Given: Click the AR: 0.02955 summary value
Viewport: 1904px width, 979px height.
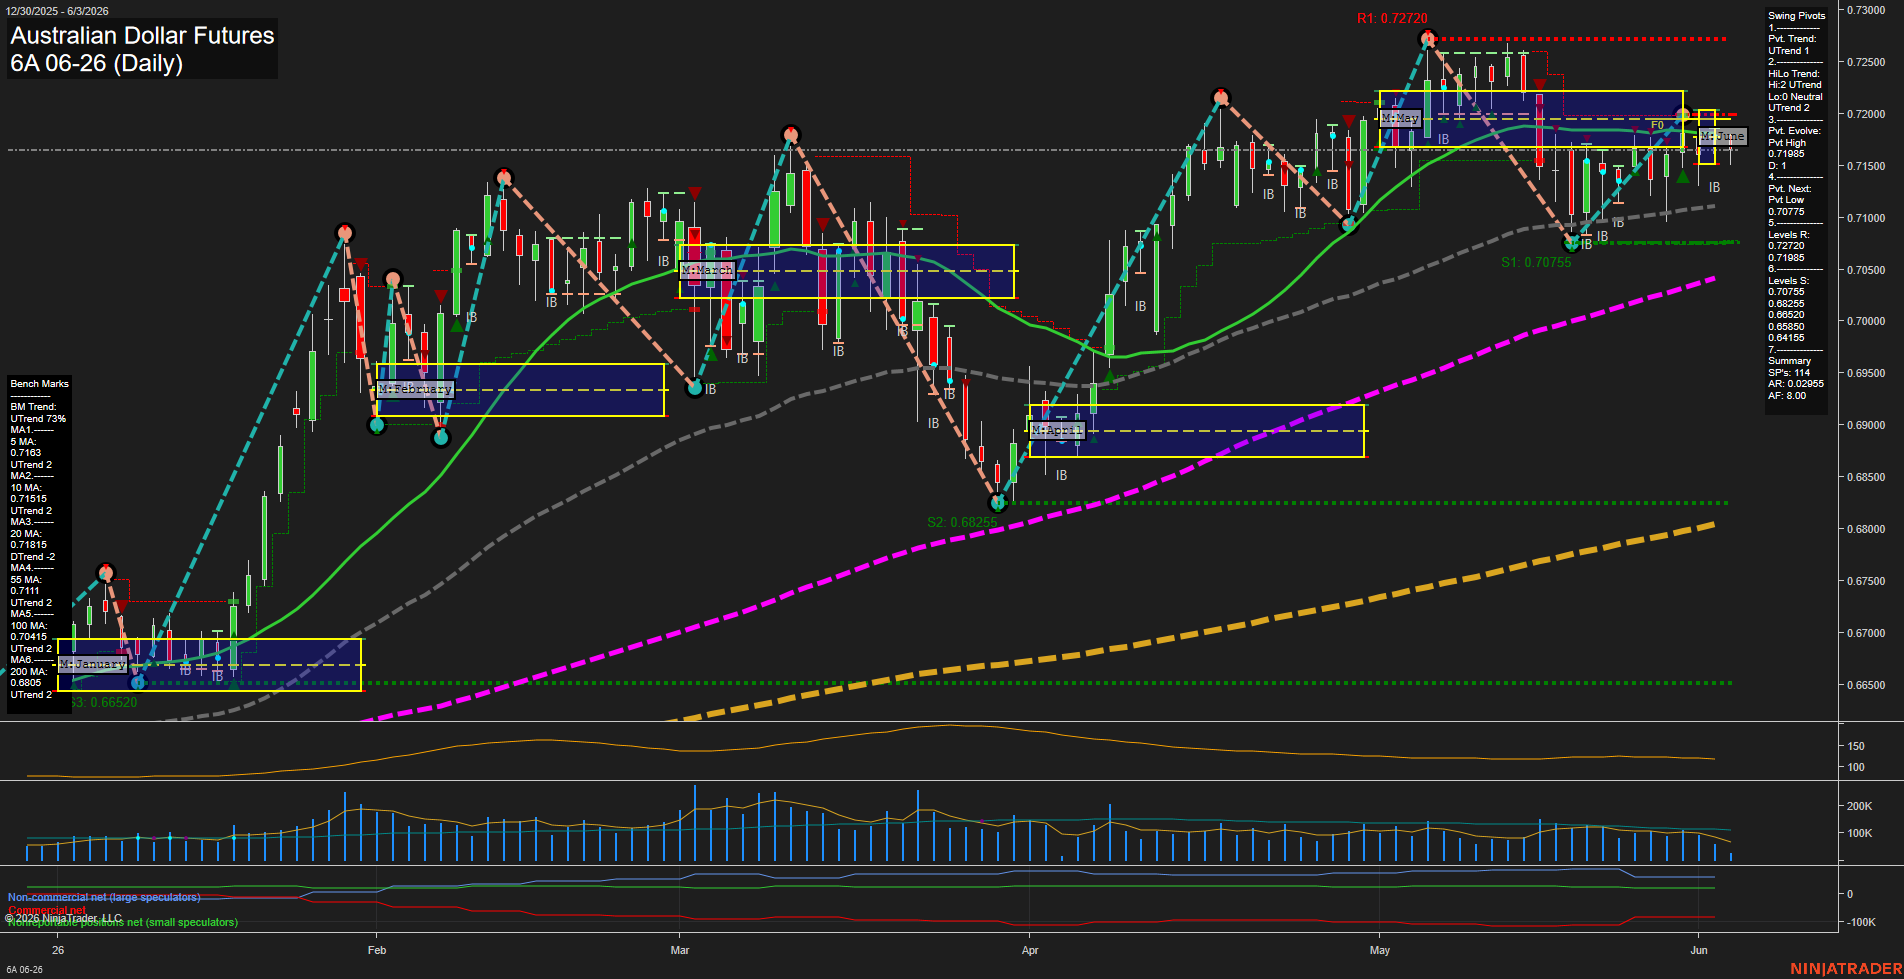Looking at the screenshot, I should [1795, 384].
